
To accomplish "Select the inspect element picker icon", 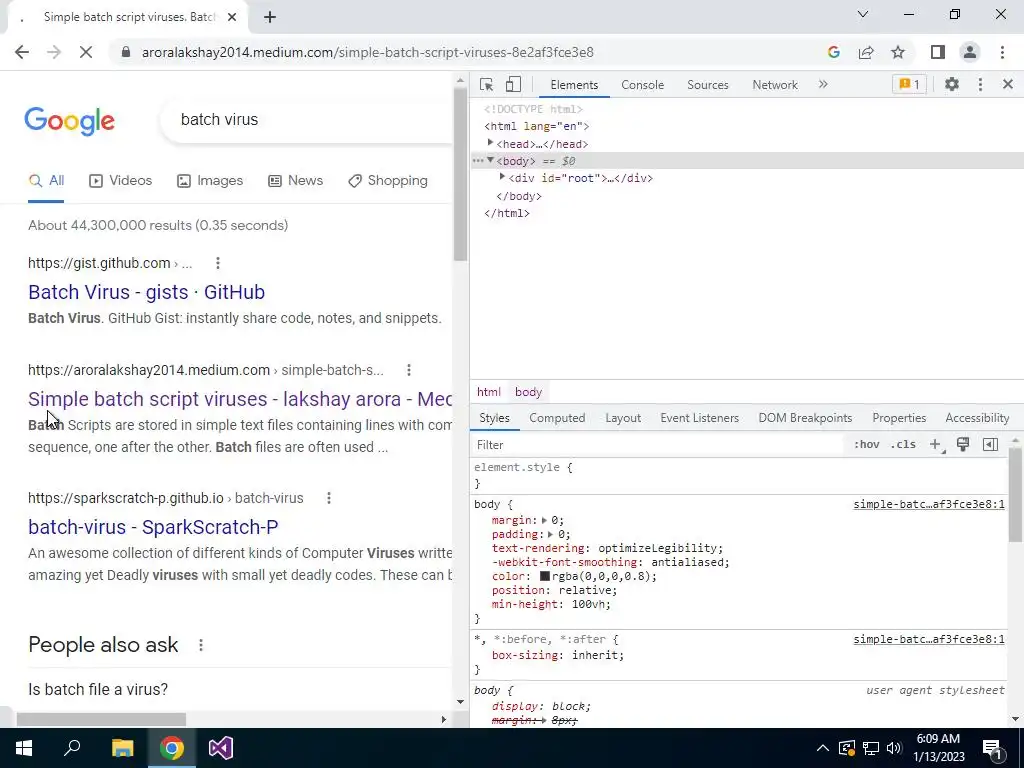I will 486,85.
